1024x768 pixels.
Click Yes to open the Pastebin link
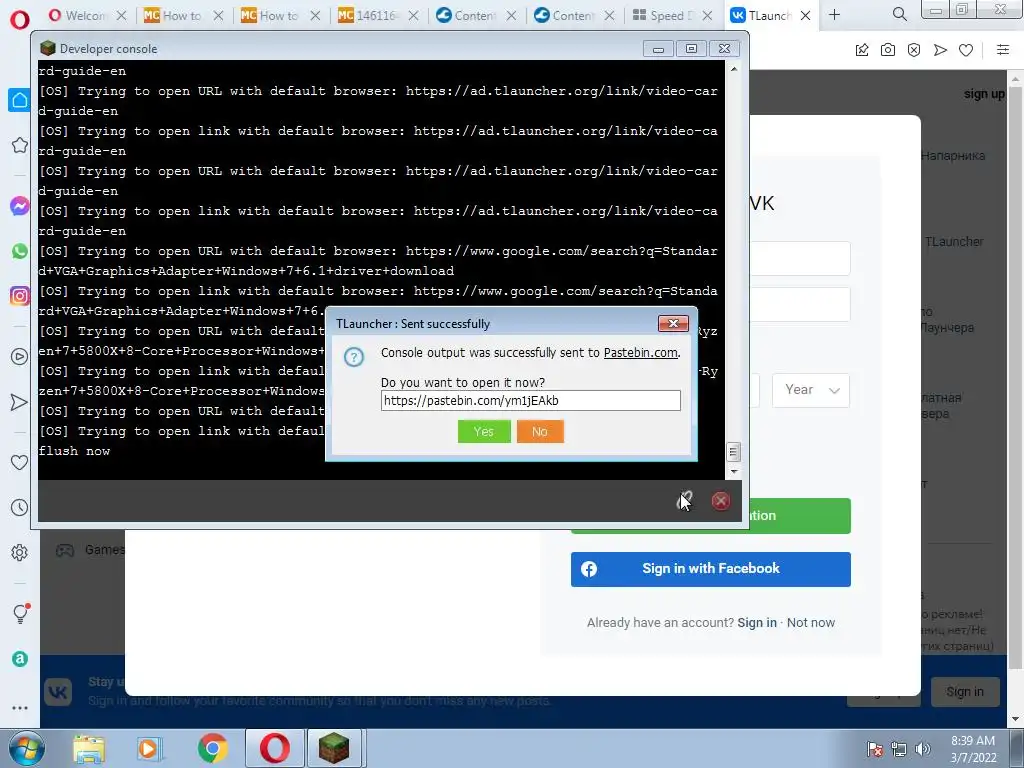(484, 432)
